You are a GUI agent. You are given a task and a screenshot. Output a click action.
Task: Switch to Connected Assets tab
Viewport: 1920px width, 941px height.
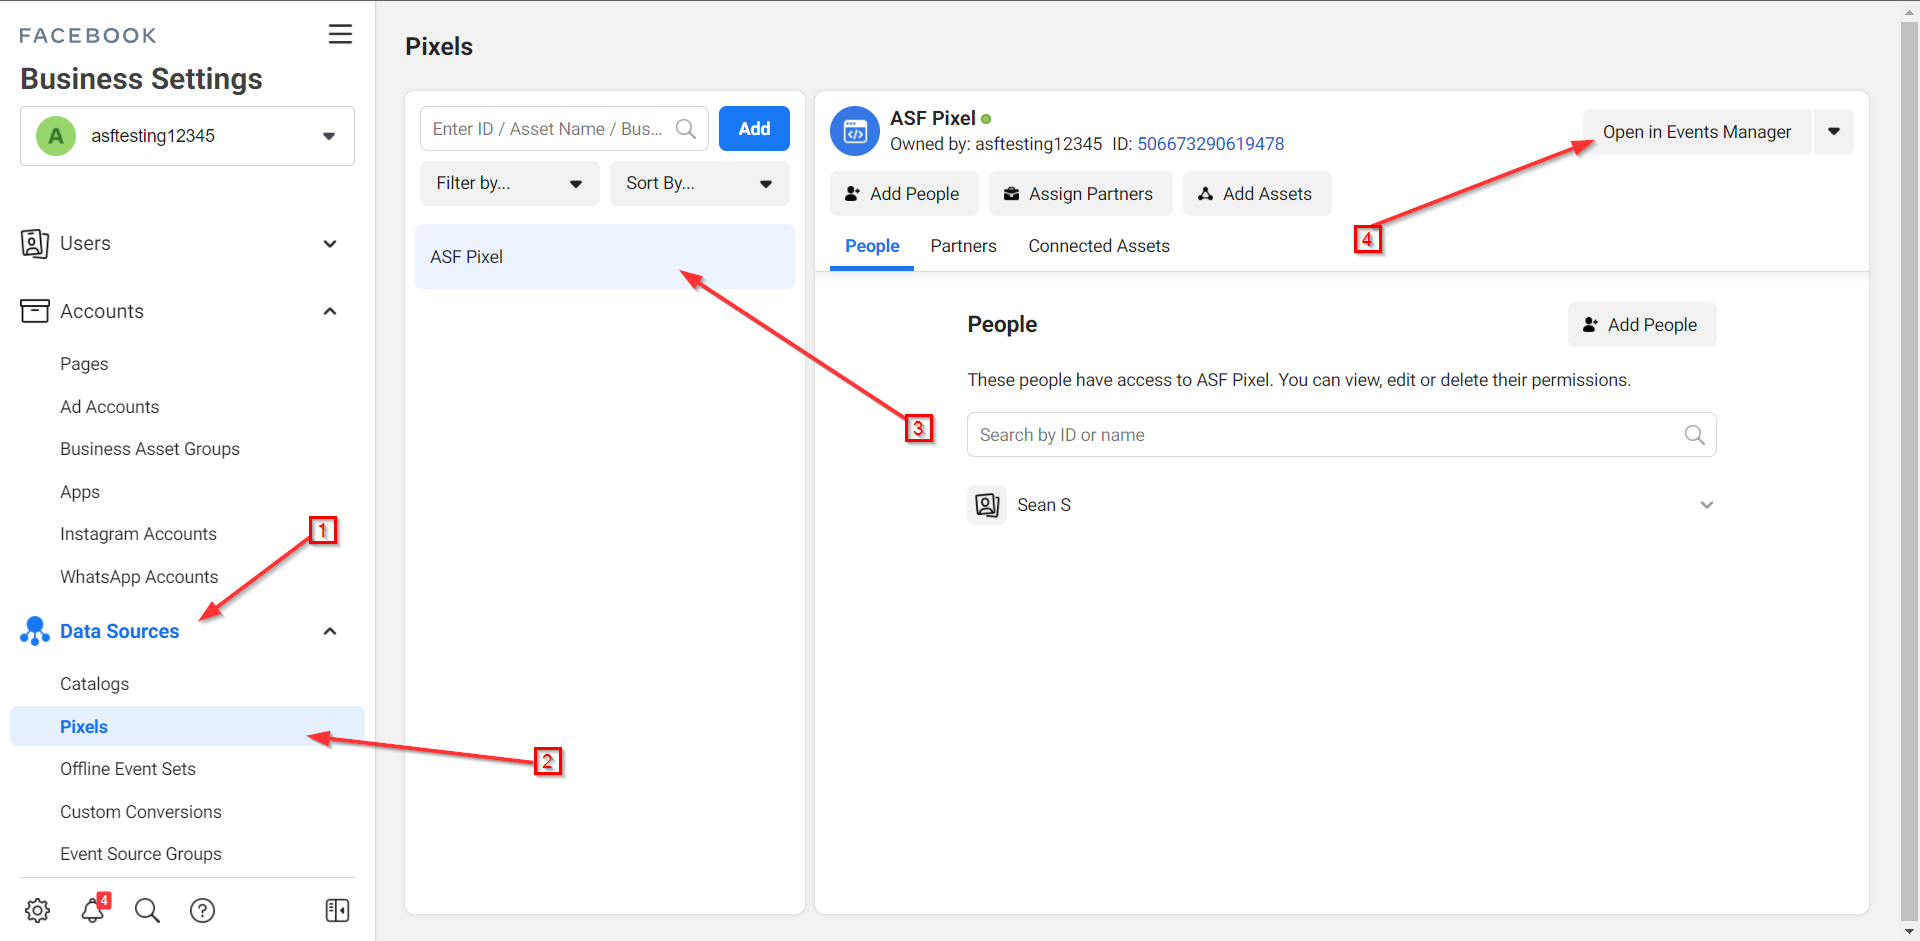pyautogui.click(x=1099, y=246)
